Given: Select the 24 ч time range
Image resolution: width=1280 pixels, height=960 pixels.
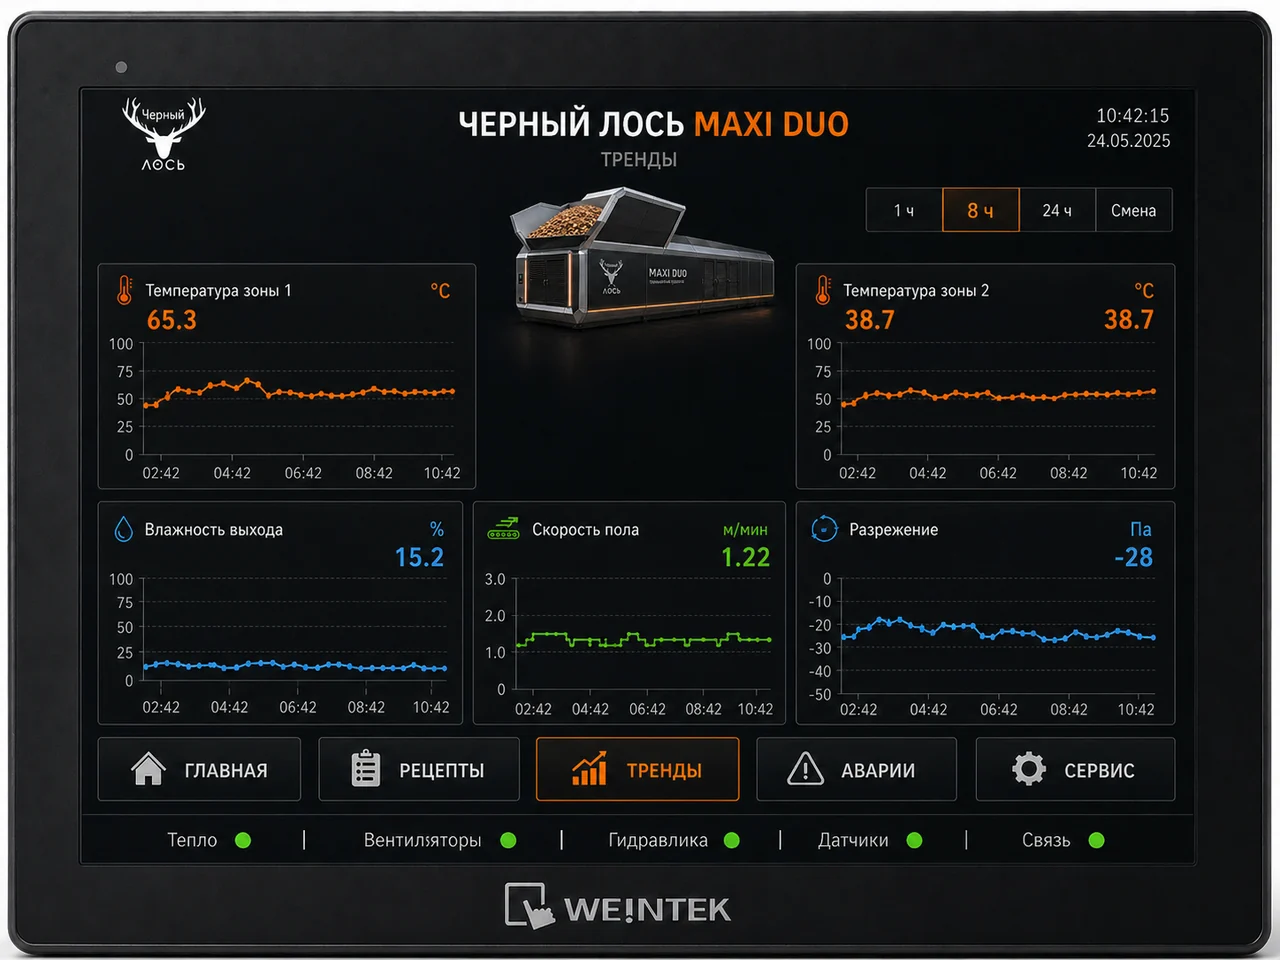Looking at the screenshot, I should [1057, 210].
